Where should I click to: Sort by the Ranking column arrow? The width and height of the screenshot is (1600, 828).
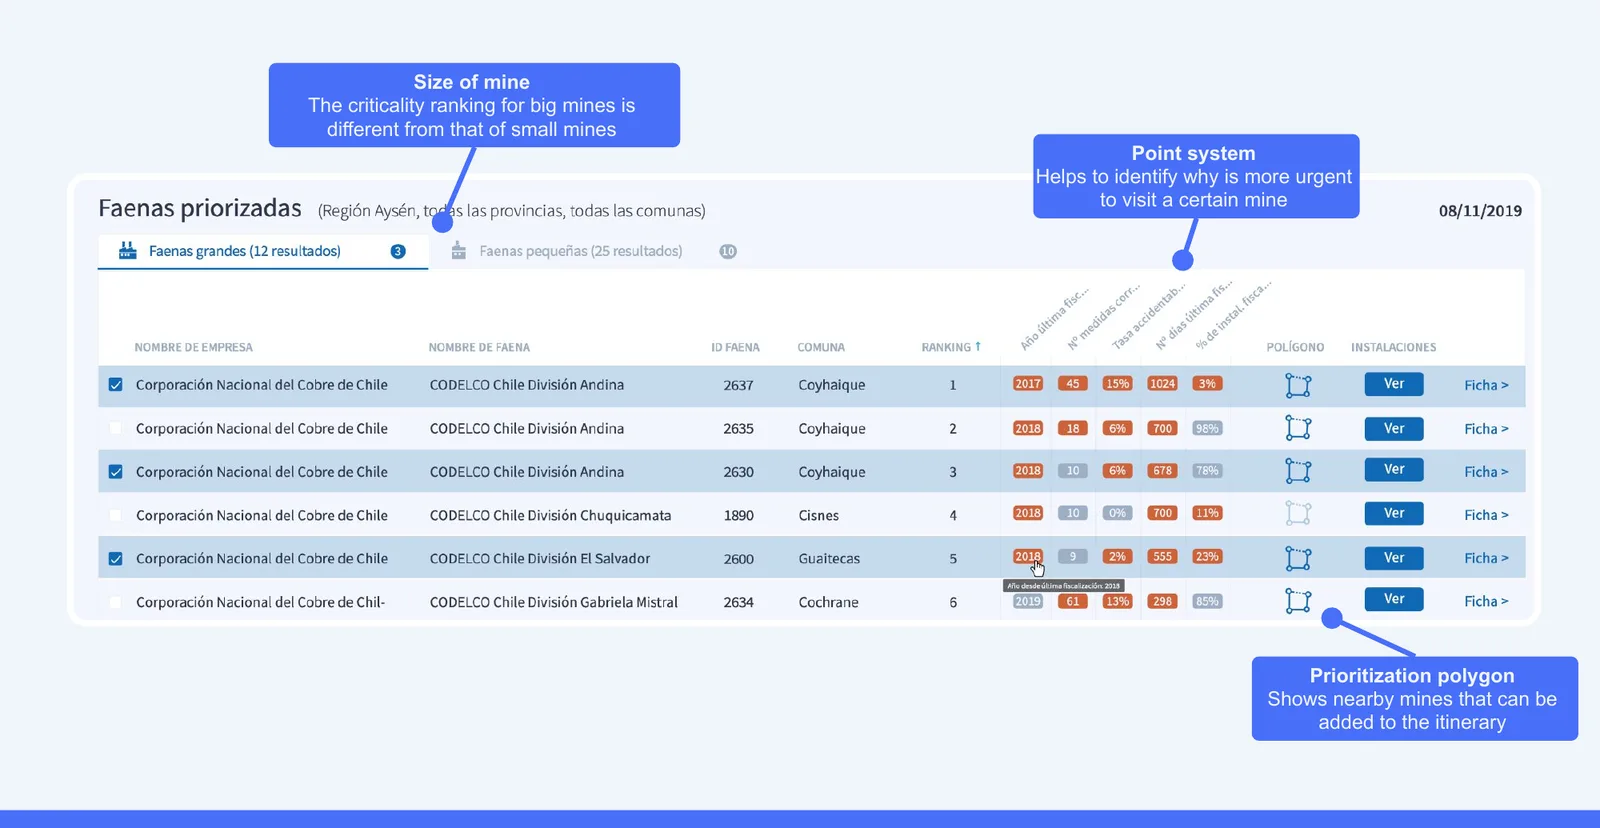(x=978, y=347)
